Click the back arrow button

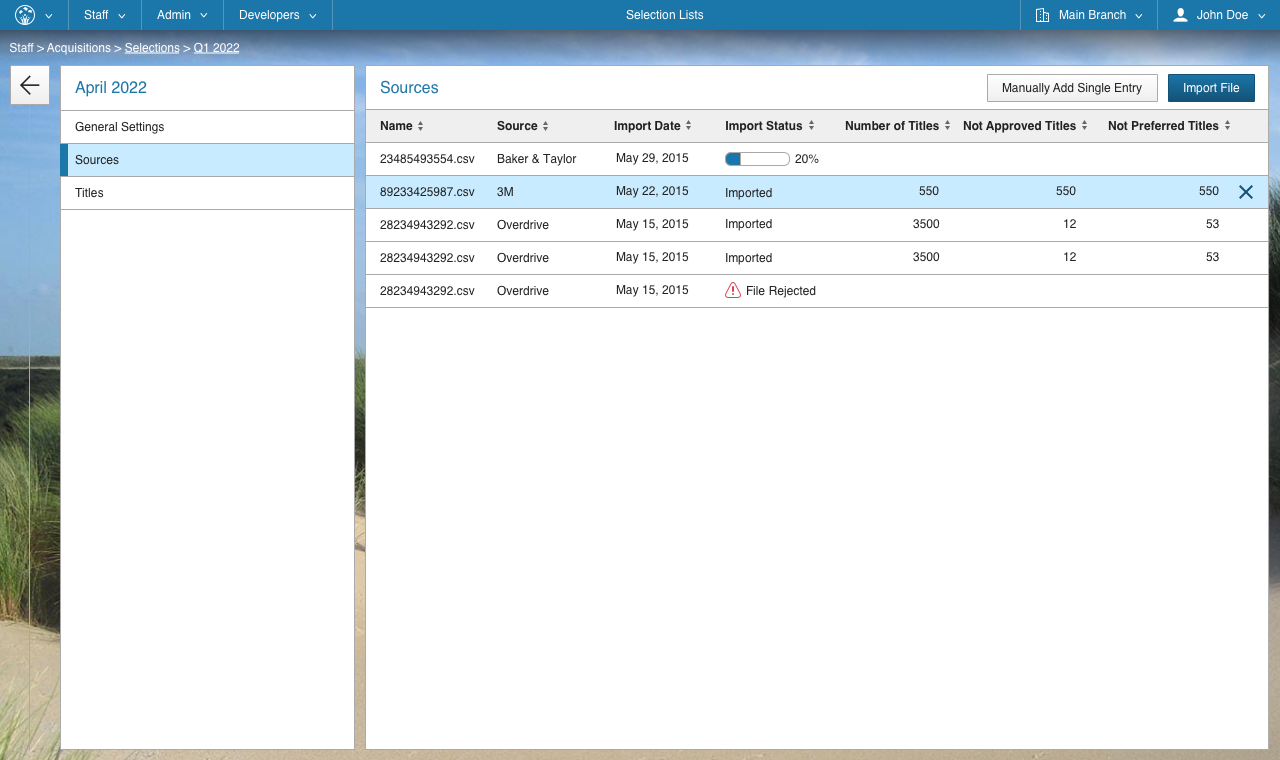pos(30,86)
